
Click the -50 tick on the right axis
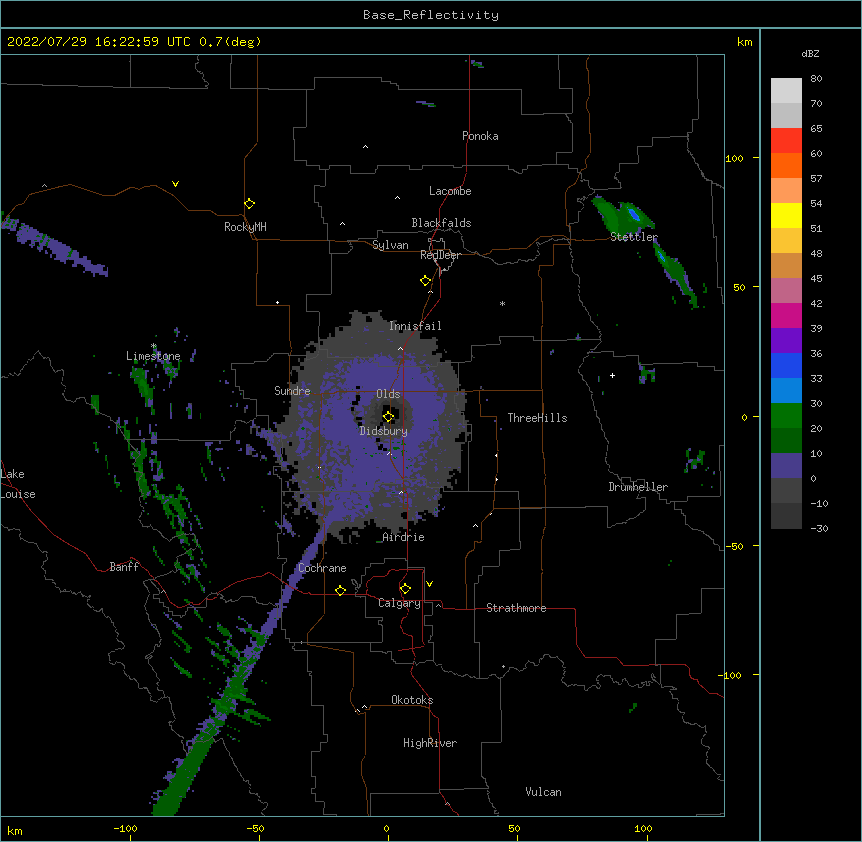tap(734, 546)
